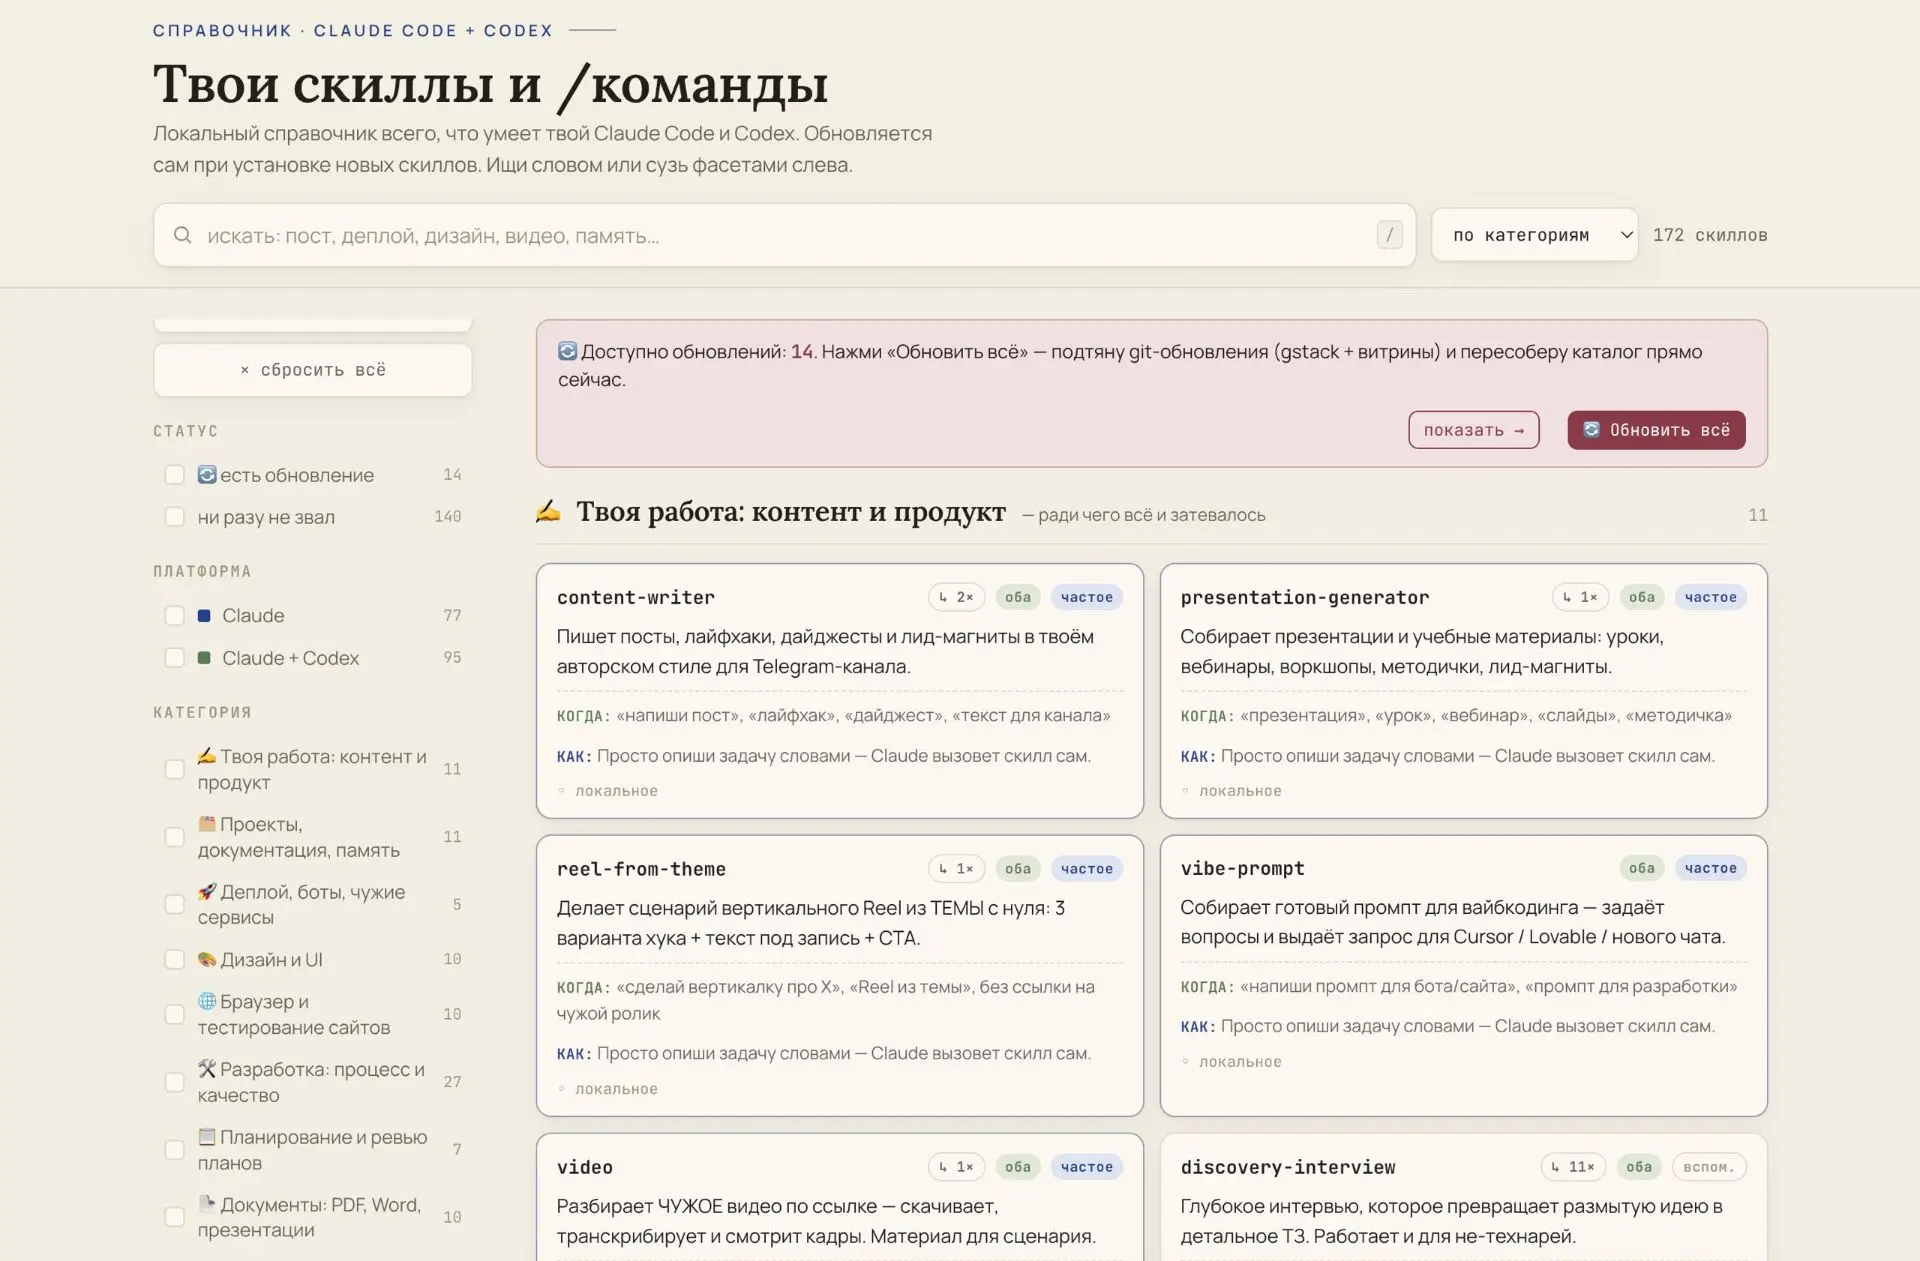Click green color square next to Claude + Codex
The image size is (1920, 1261).
[204, 657]
